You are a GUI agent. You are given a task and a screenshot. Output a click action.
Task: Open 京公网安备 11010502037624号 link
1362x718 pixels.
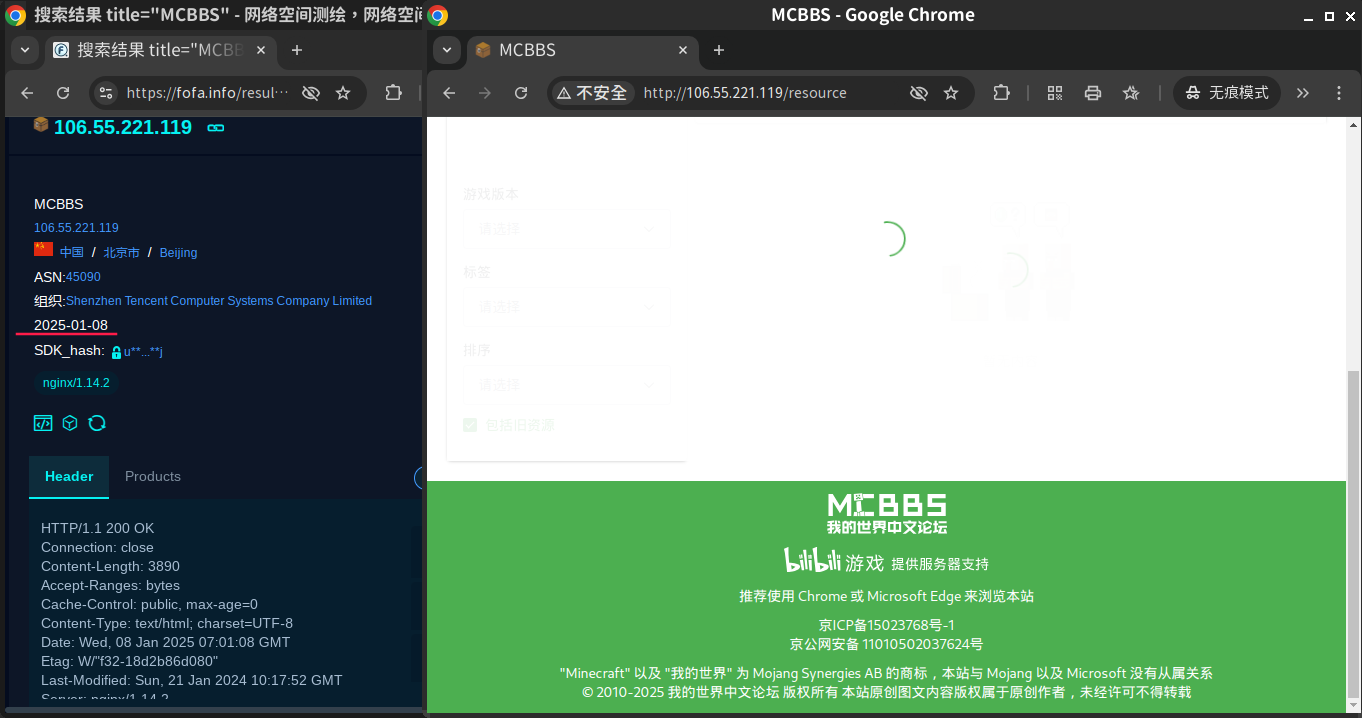pos(887,645)
